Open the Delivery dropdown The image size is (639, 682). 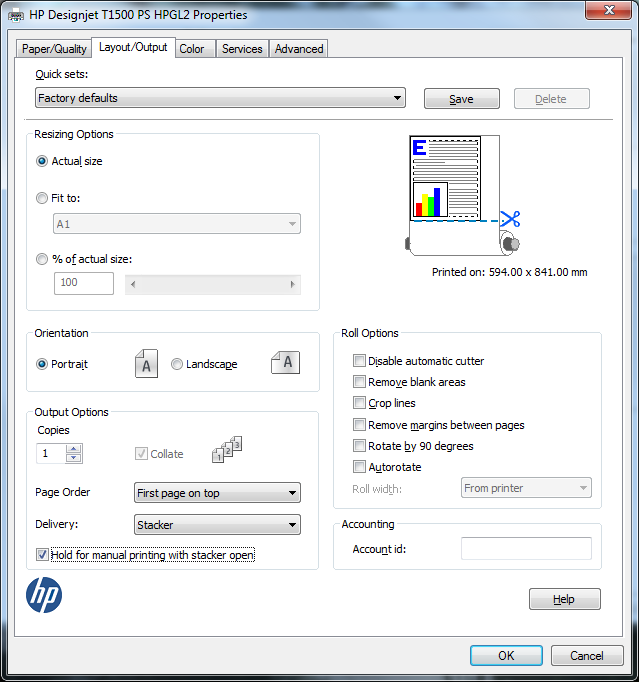pos(217,525)
